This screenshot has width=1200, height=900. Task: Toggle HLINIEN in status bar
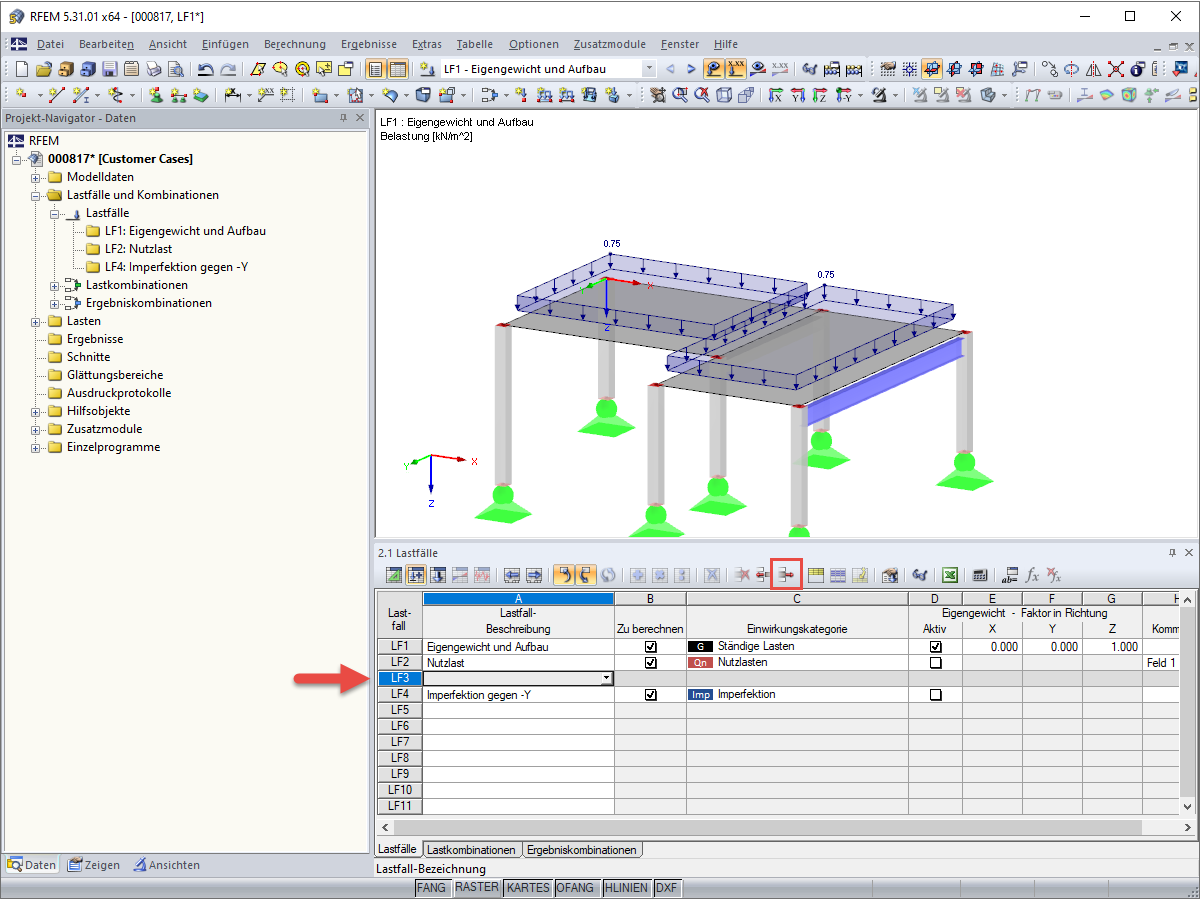coord(627,888)
